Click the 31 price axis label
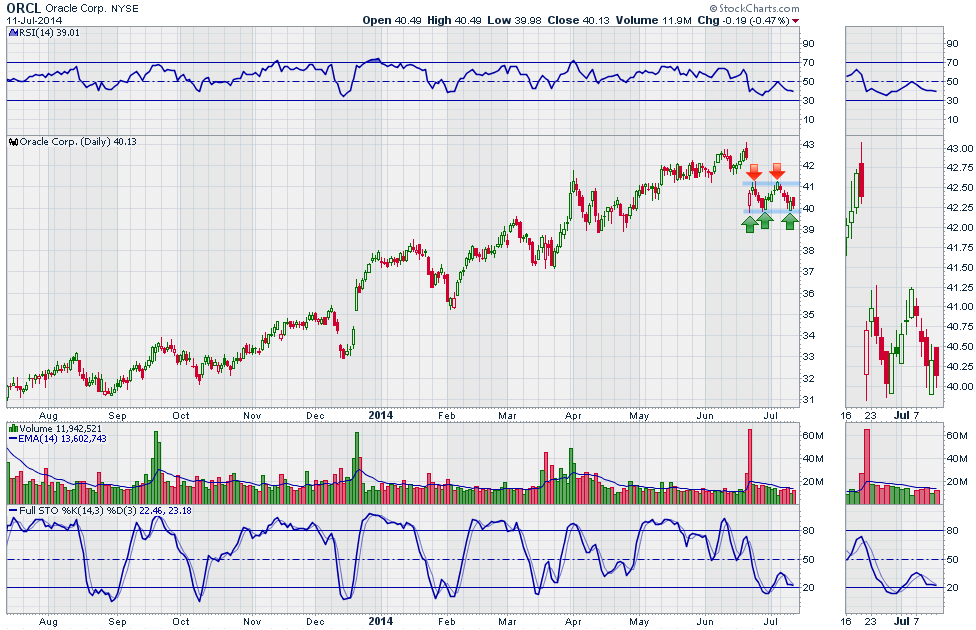This screenshot has height=630, width=976. coord(809,400)
